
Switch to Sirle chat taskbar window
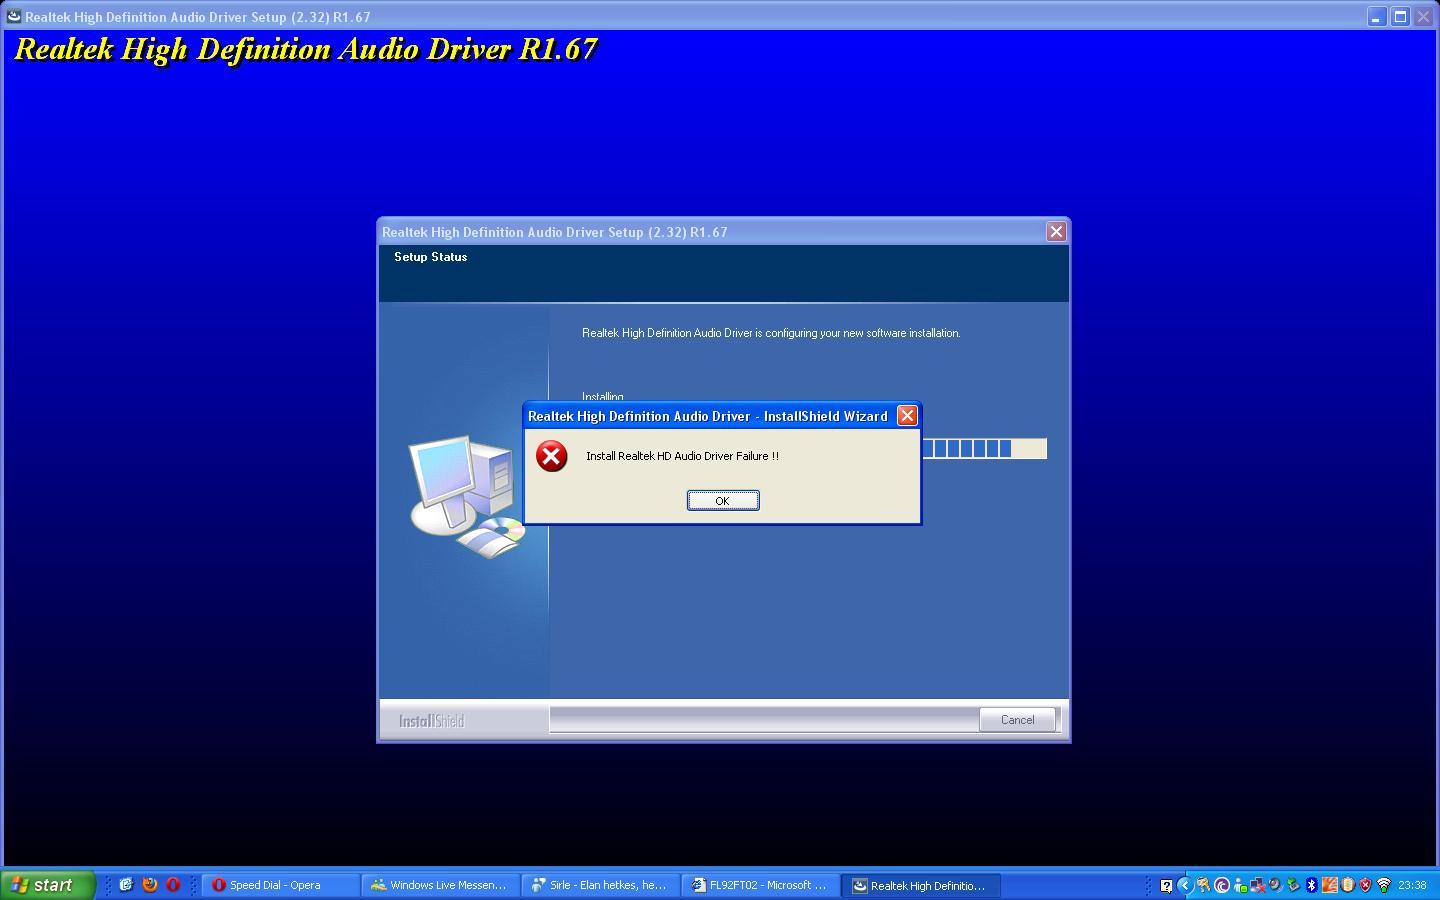click(x=601, y=885)
